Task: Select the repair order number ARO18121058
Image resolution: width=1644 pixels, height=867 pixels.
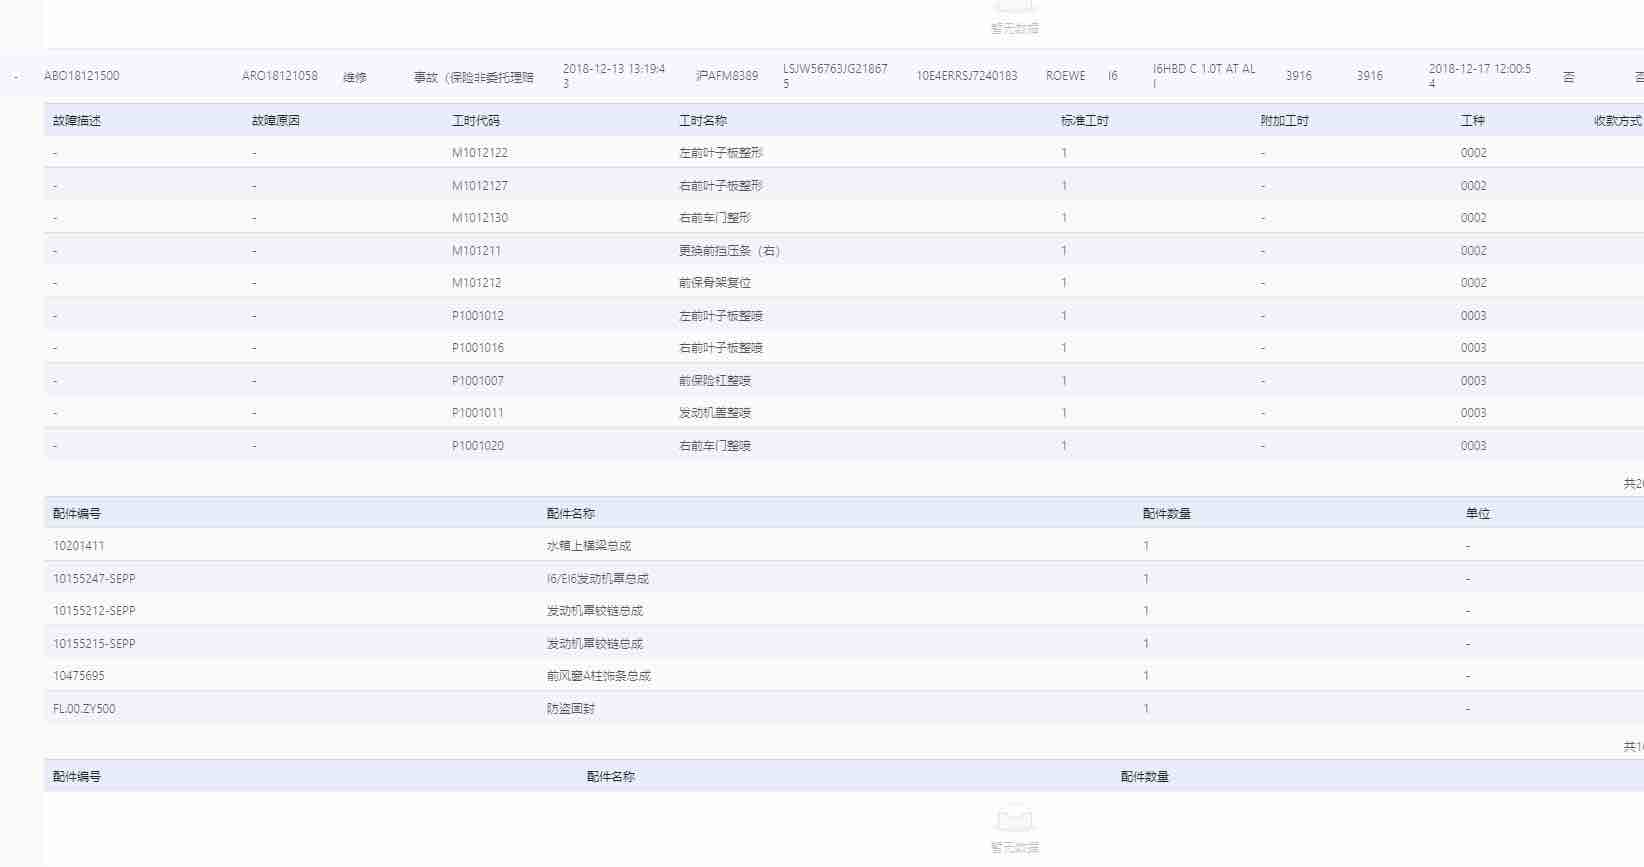Action: pyautogui.click(x=280, y=76)
